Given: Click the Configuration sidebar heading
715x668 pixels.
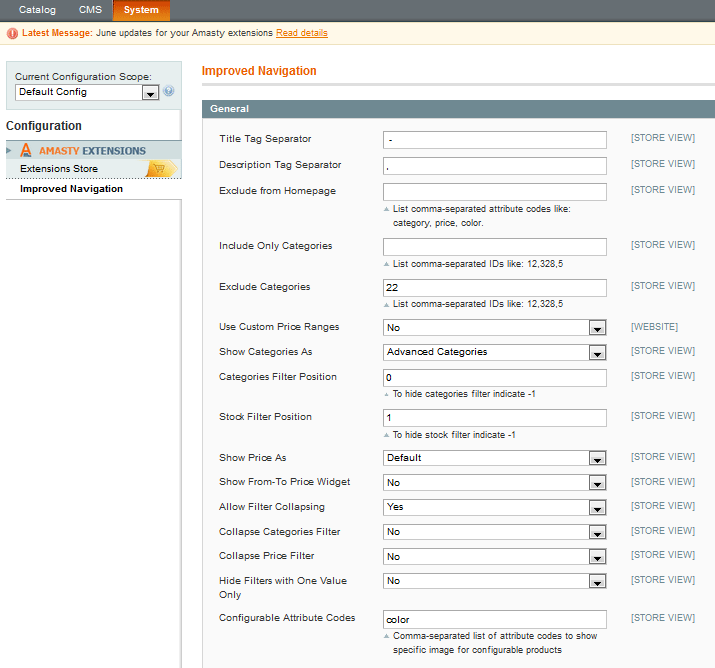Looking at the screenshot, I should click(44, 125).
